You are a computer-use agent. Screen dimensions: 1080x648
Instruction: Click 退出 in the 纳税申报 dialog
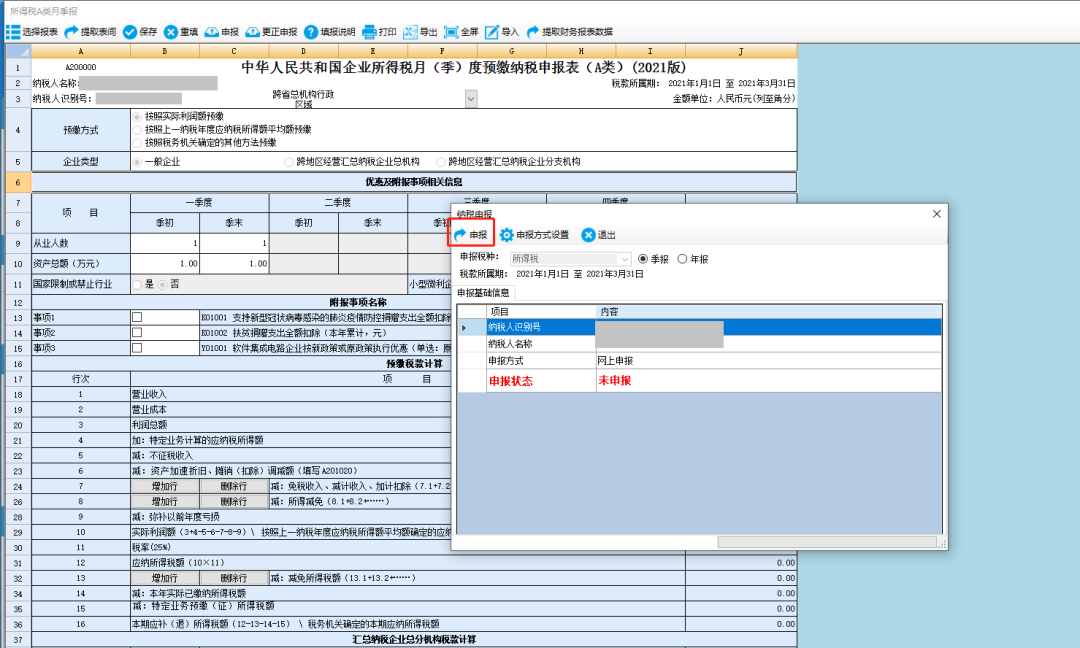tap(599, 235)
